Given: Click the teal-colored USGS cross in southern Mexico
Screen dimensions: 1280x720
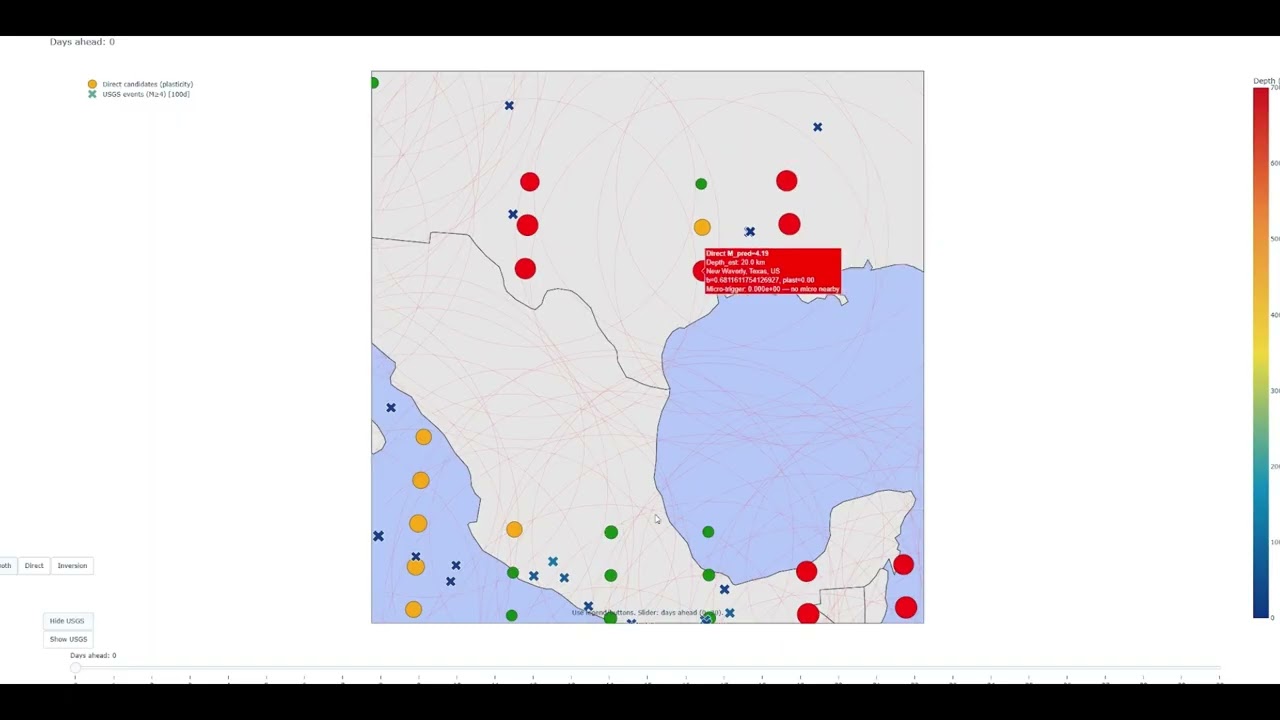Looking at the screenshot, I should click(553, 562).
